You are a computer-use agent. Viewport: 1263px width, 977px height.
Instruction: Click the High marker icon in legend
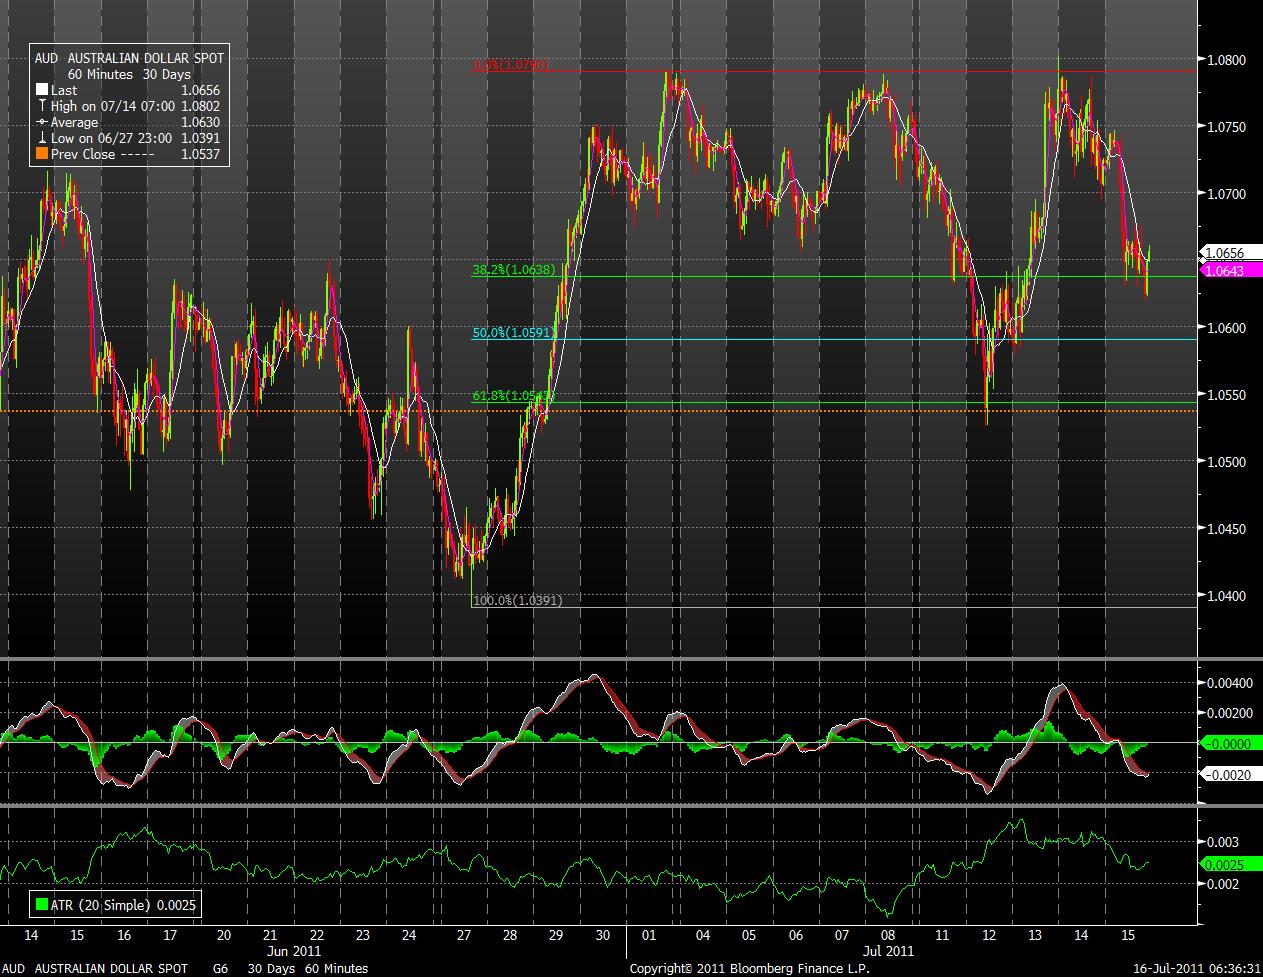tap(41, 107)
